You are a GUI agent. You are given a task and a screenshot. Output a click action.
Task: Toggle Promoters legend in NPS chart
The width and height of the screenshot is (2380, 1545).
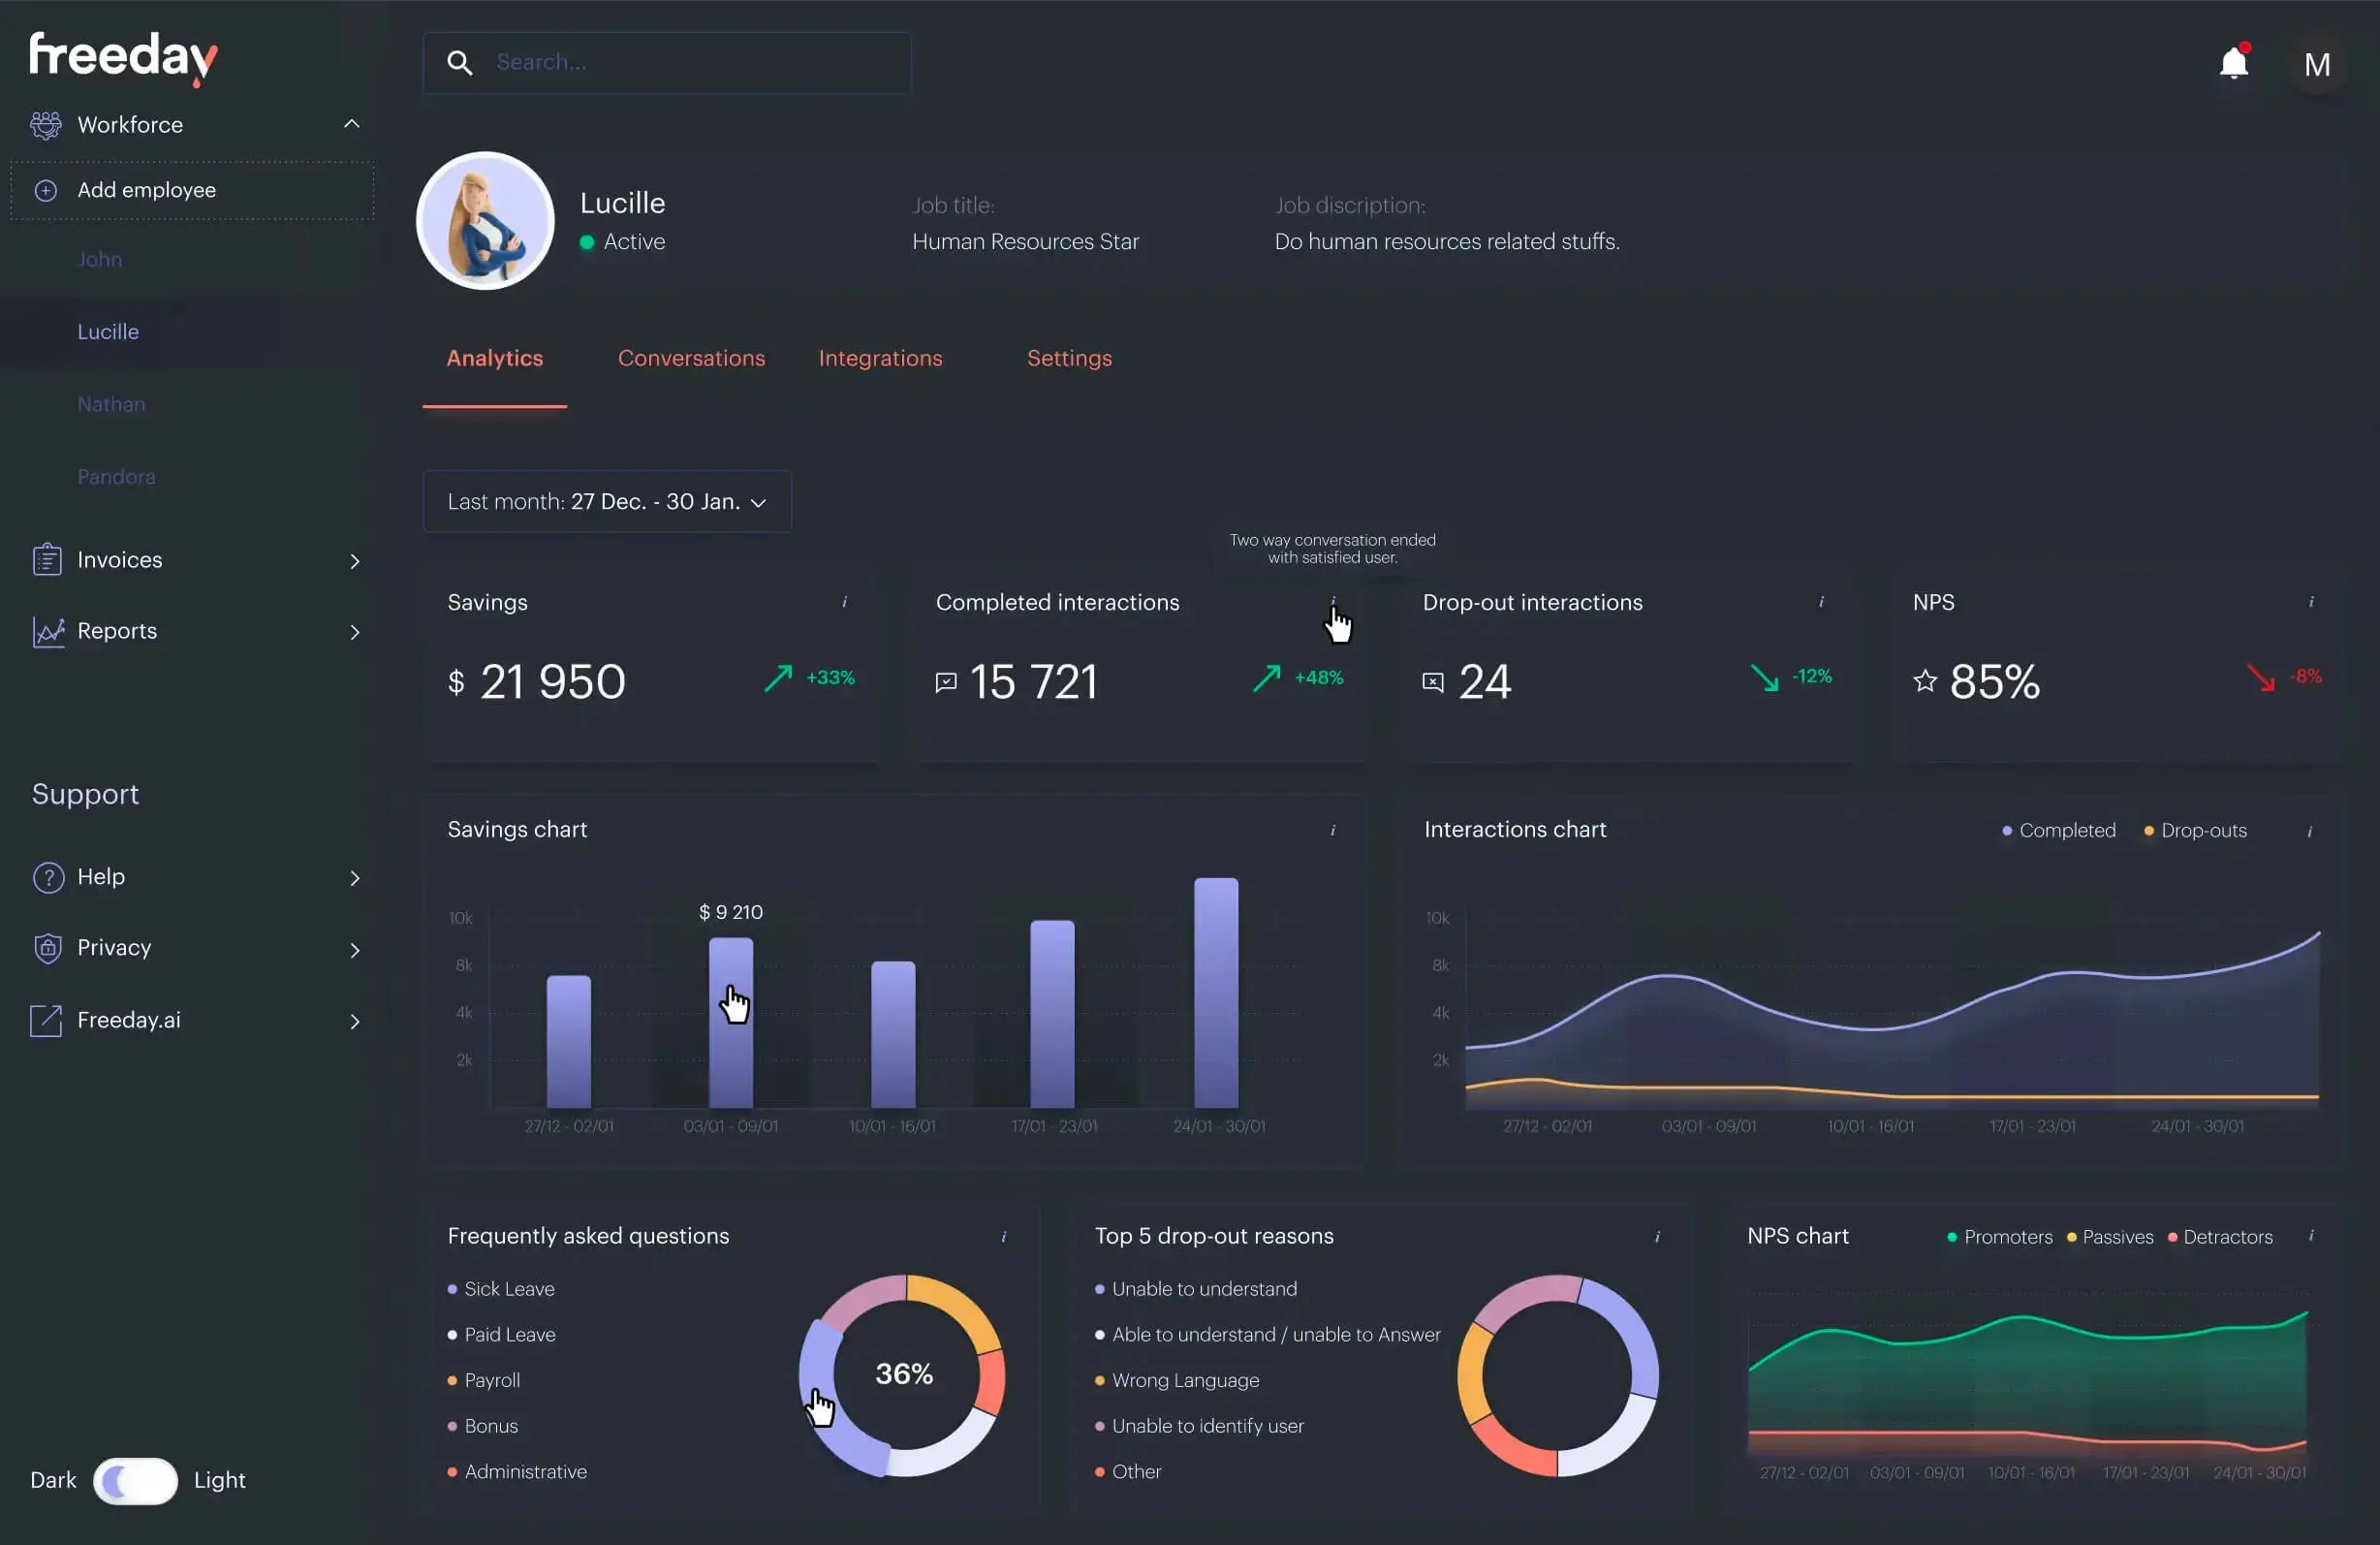click(1999, 1237)
